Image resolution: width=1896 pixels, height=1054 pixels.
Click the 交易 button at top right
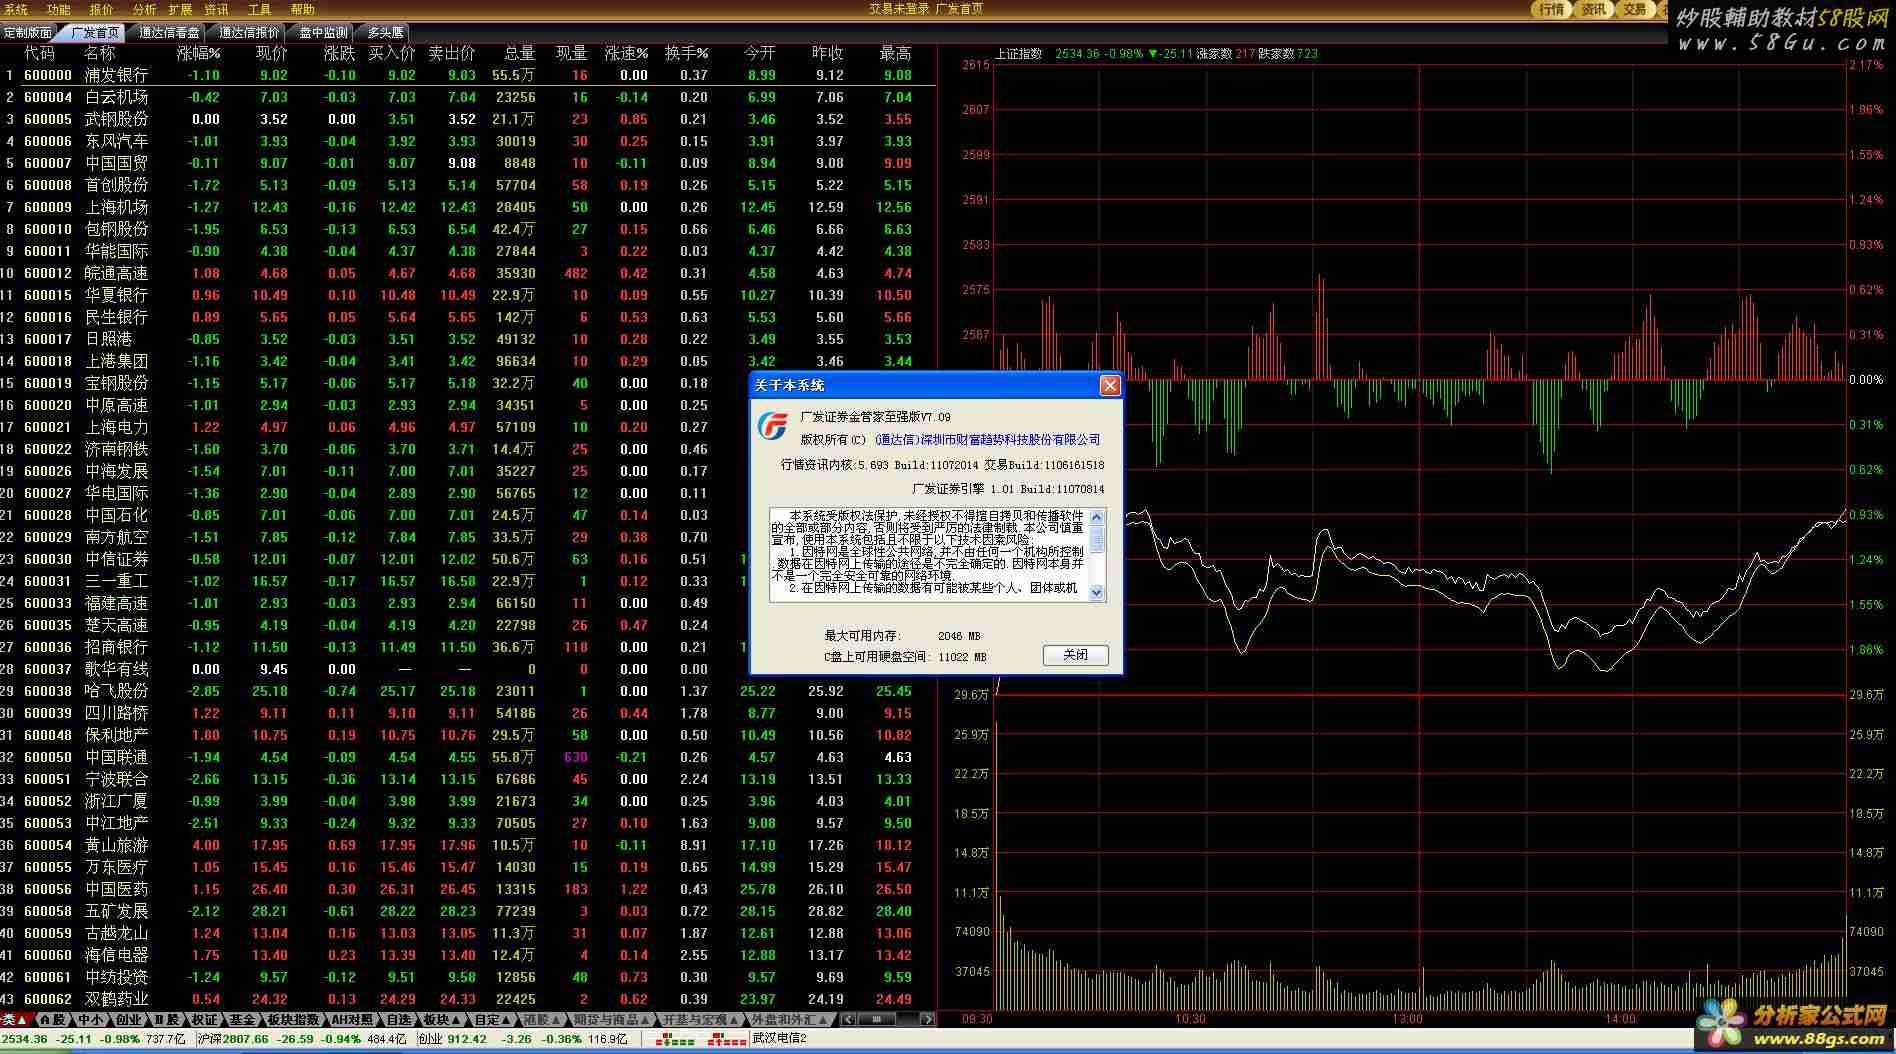(1634, 9)
